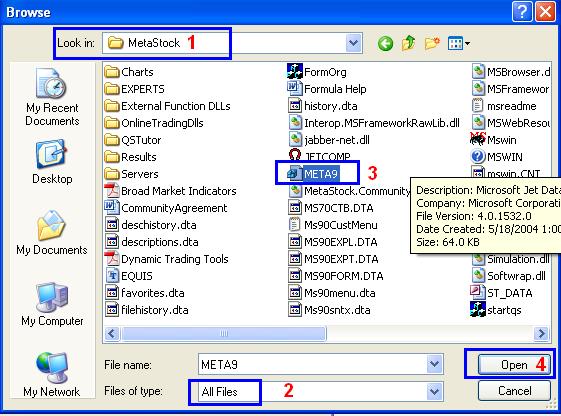Image resolution: width=561 pixels, height=416 pixels.
Task: Go to Desktop in places bar
Action: coord(52,162)
